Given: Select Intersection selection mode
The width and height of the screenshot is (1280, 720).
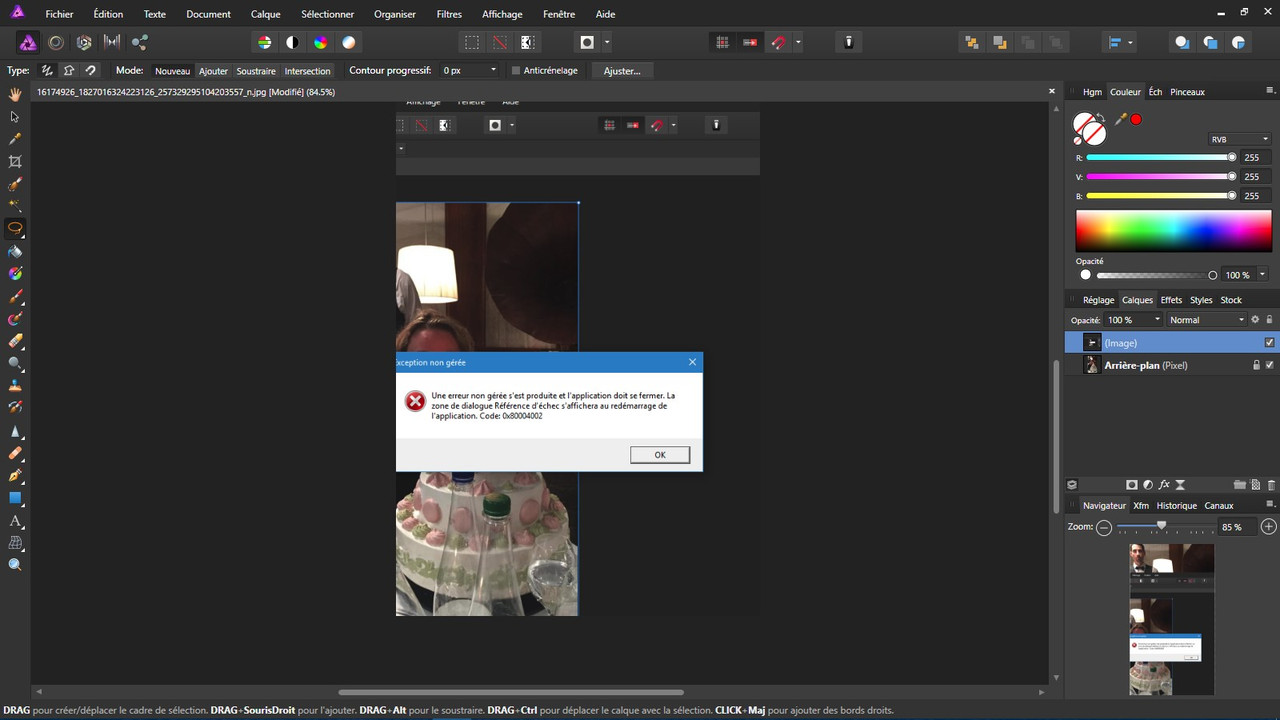Looking at the screenshot, I should (x=307, y=71).
